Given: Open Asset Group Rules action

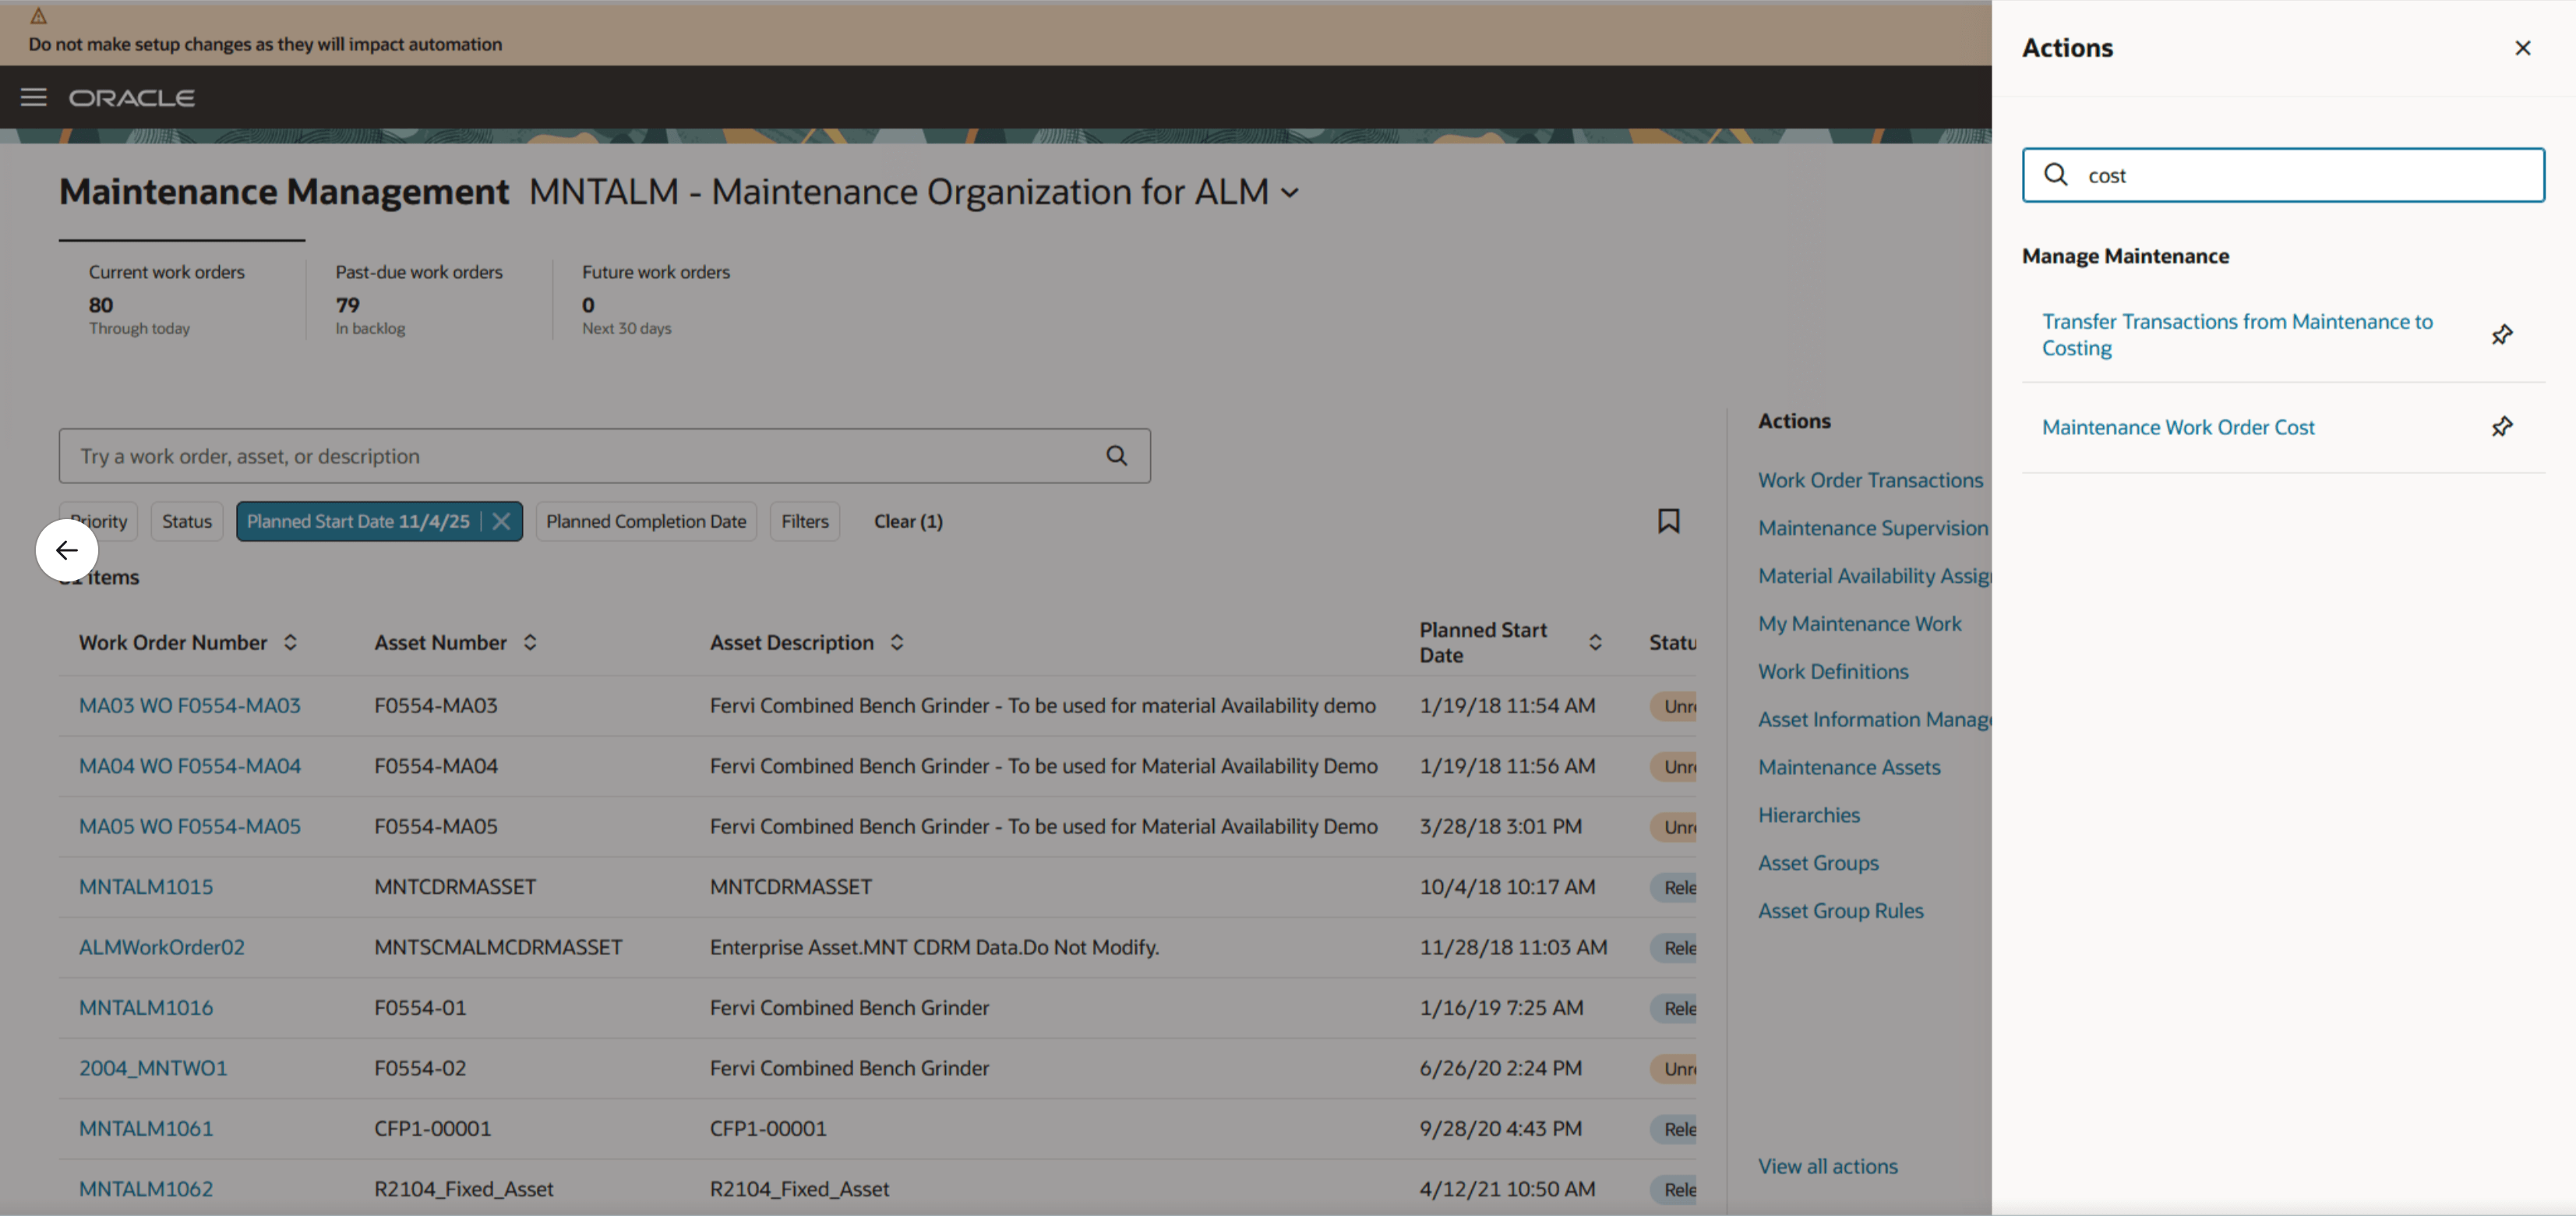Looking at the screenshot, I should click(x=1841, y=911).
